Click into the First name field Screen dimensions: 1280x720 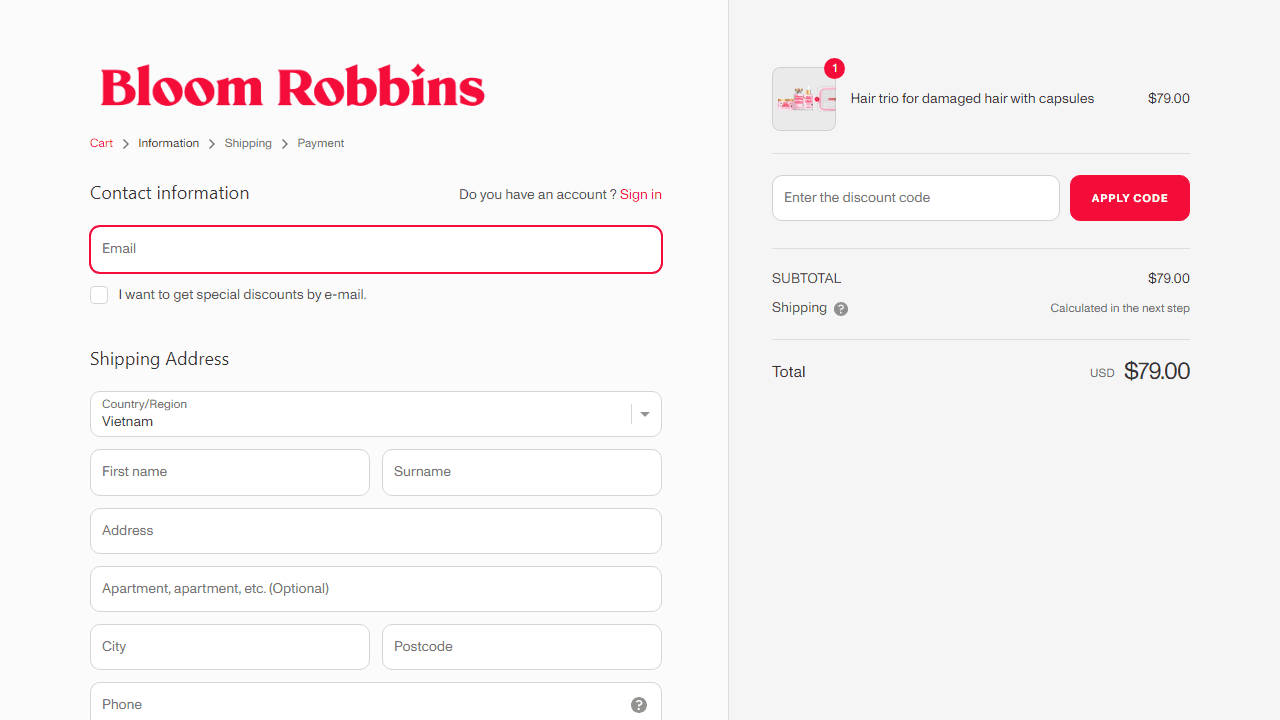point(230,472)
